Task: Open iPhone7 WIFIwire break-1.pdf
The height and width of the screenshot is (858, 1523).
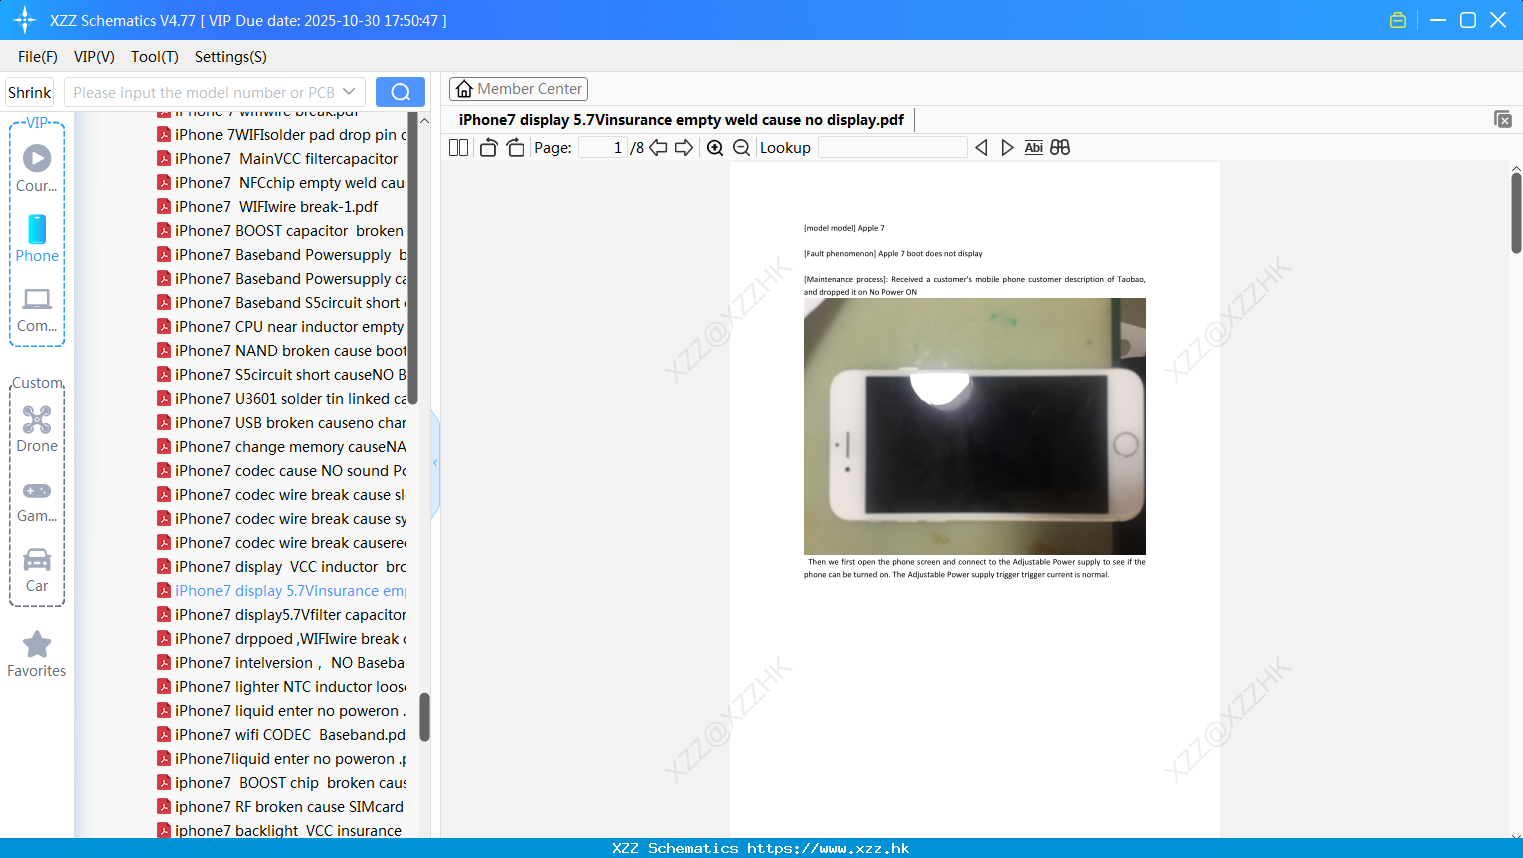Action: point(268,207)
